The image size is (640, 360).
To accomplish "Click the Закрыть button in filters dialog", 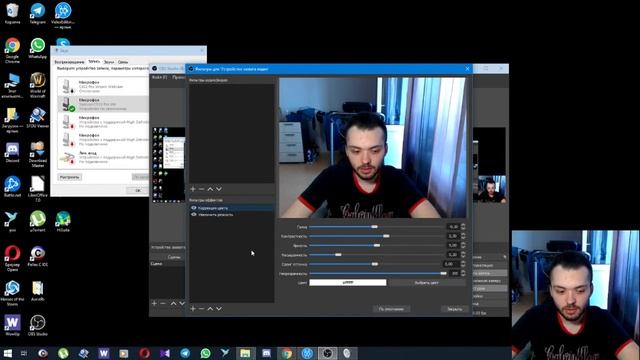I will pyautogui.click(x=455, y=309).
